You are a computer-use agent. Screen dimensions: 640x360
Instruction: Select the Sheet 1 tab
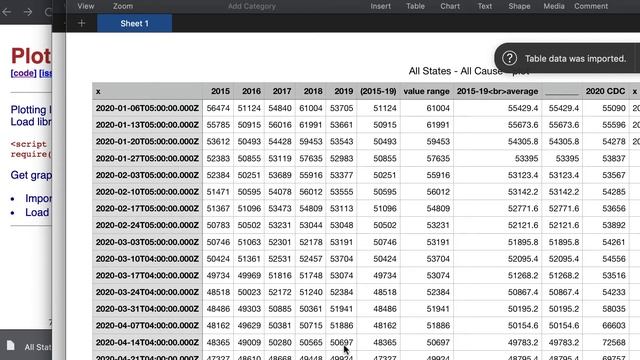[134, 23]
